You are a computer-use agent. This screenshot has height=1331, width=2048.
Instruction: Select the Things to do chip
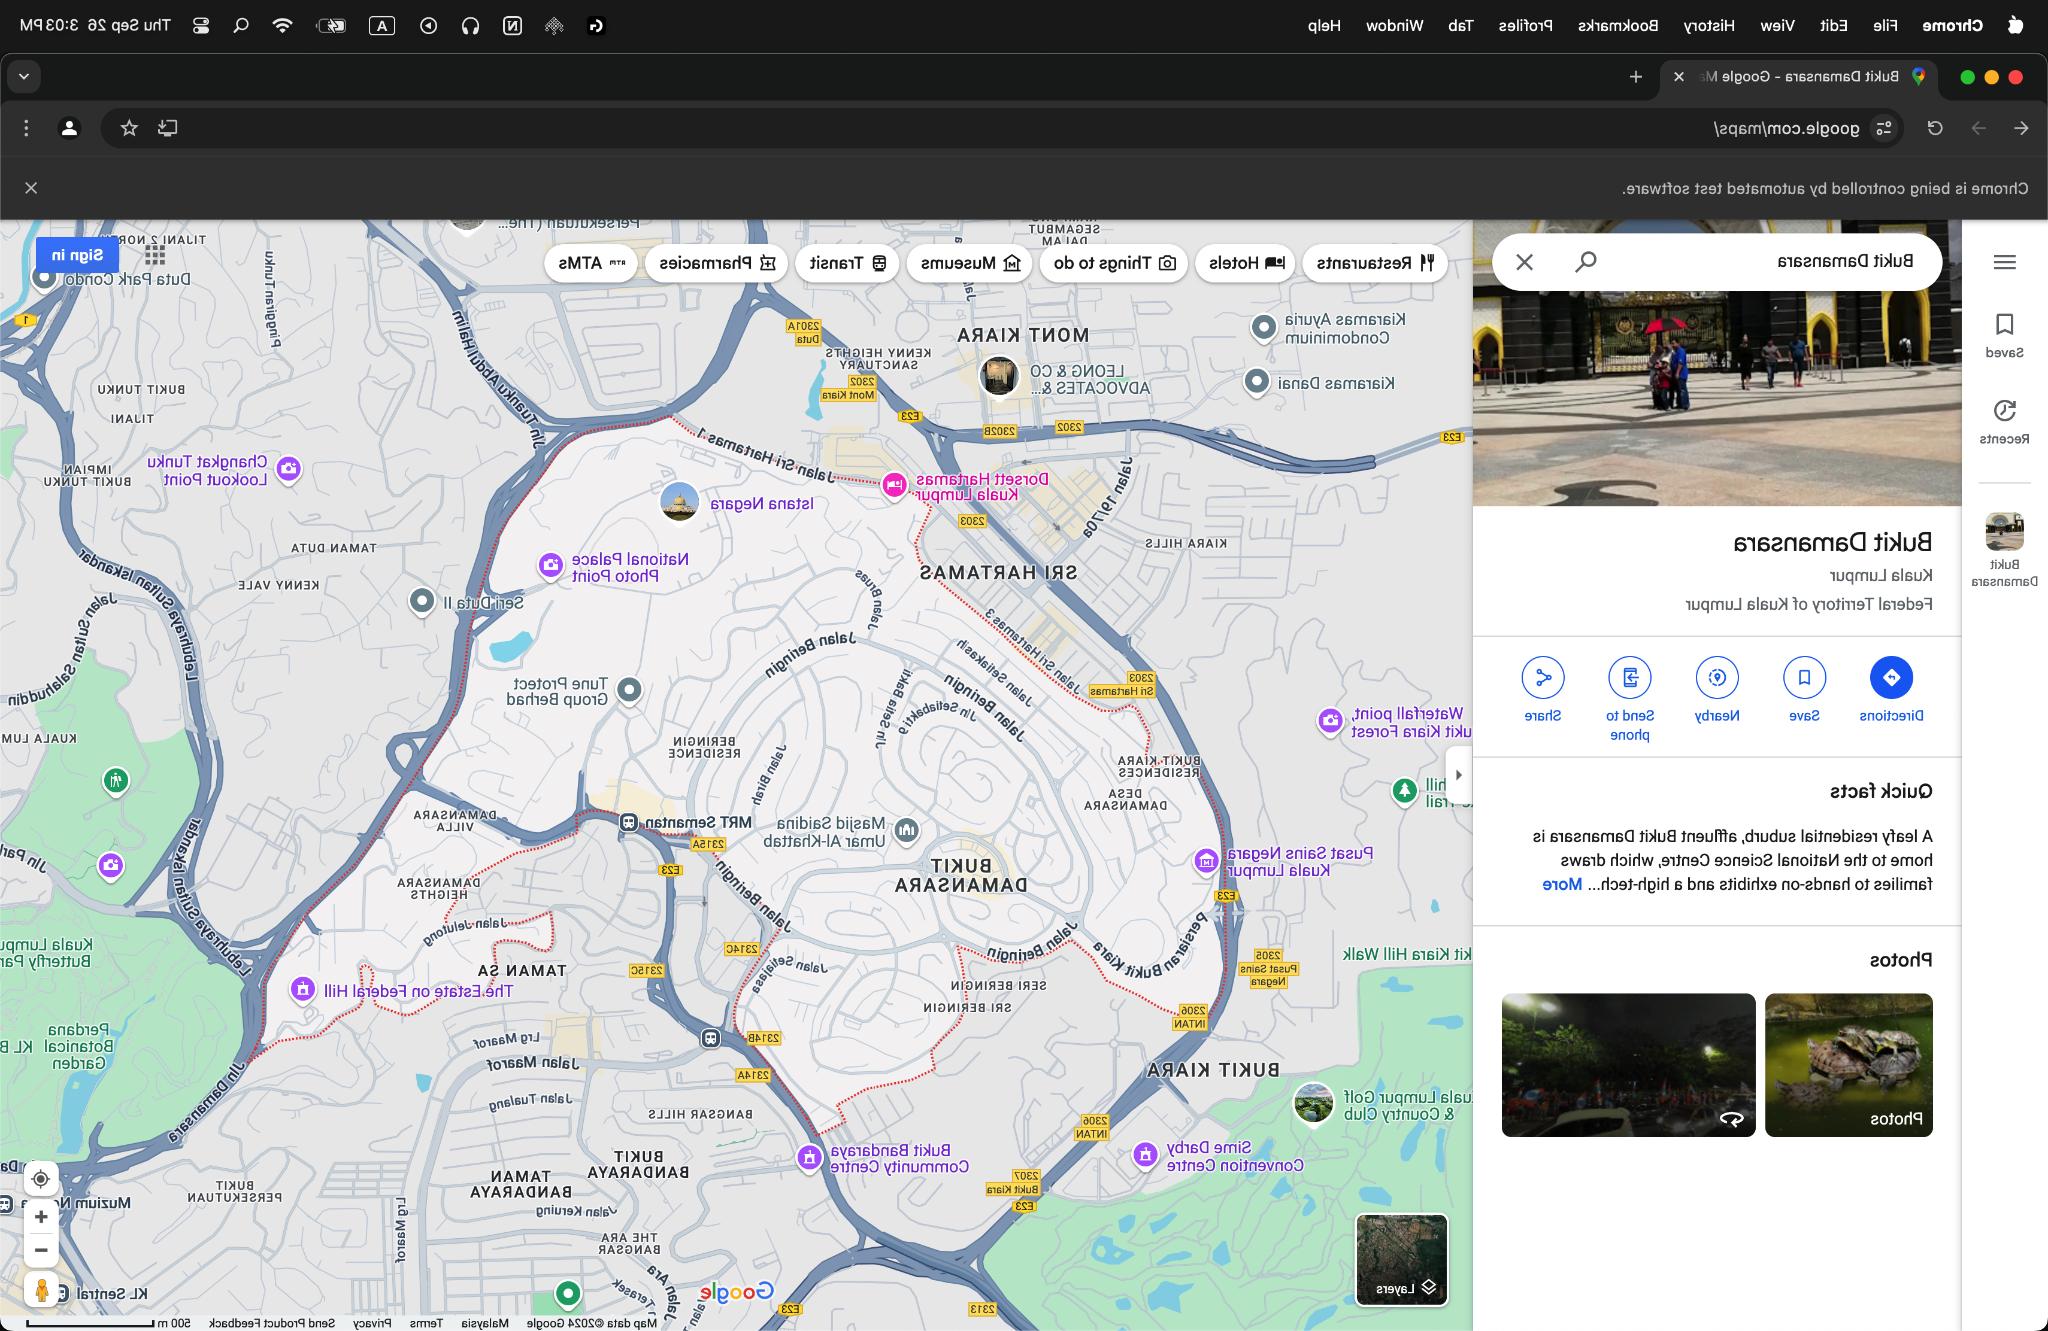[x=1114, y=263]
